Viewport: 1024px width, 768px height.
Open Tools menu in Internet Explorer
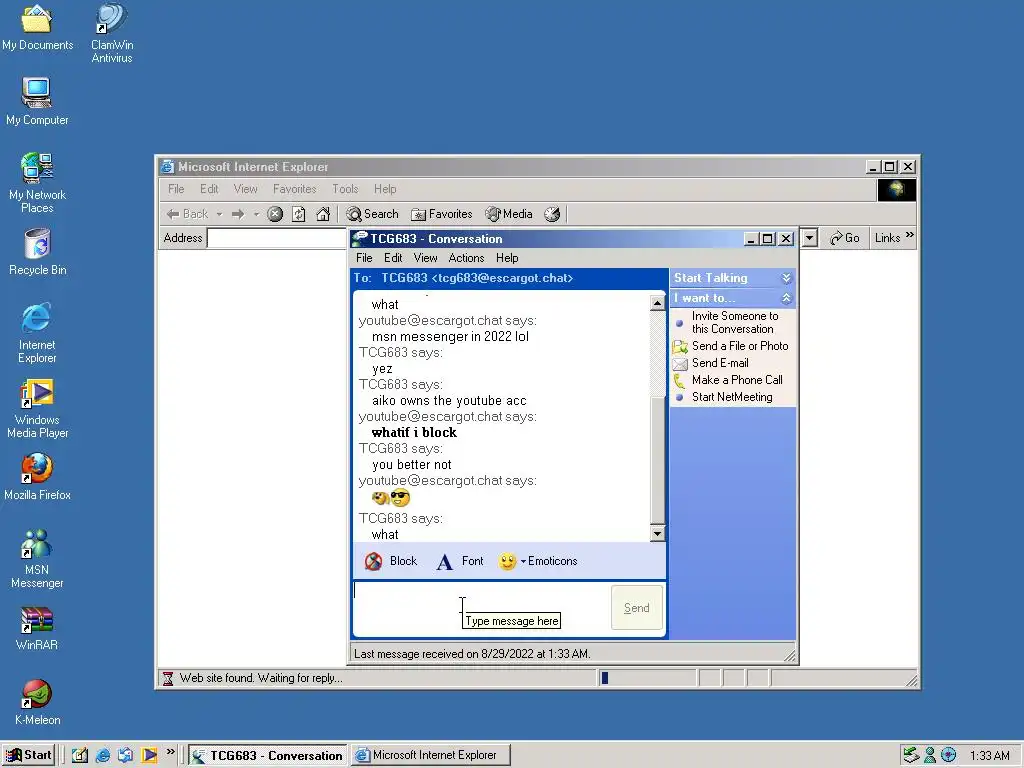(x=345, y=189)
